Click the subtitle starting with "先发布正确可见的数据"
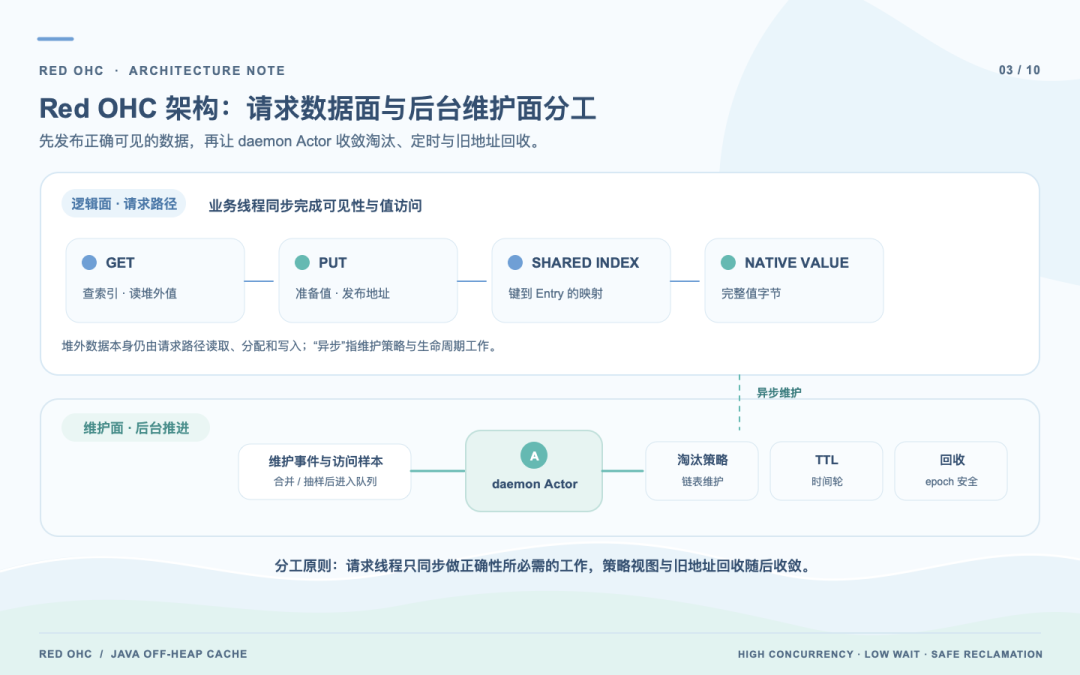The height and width of the screenshot is (675, 1080). [289, 141]
